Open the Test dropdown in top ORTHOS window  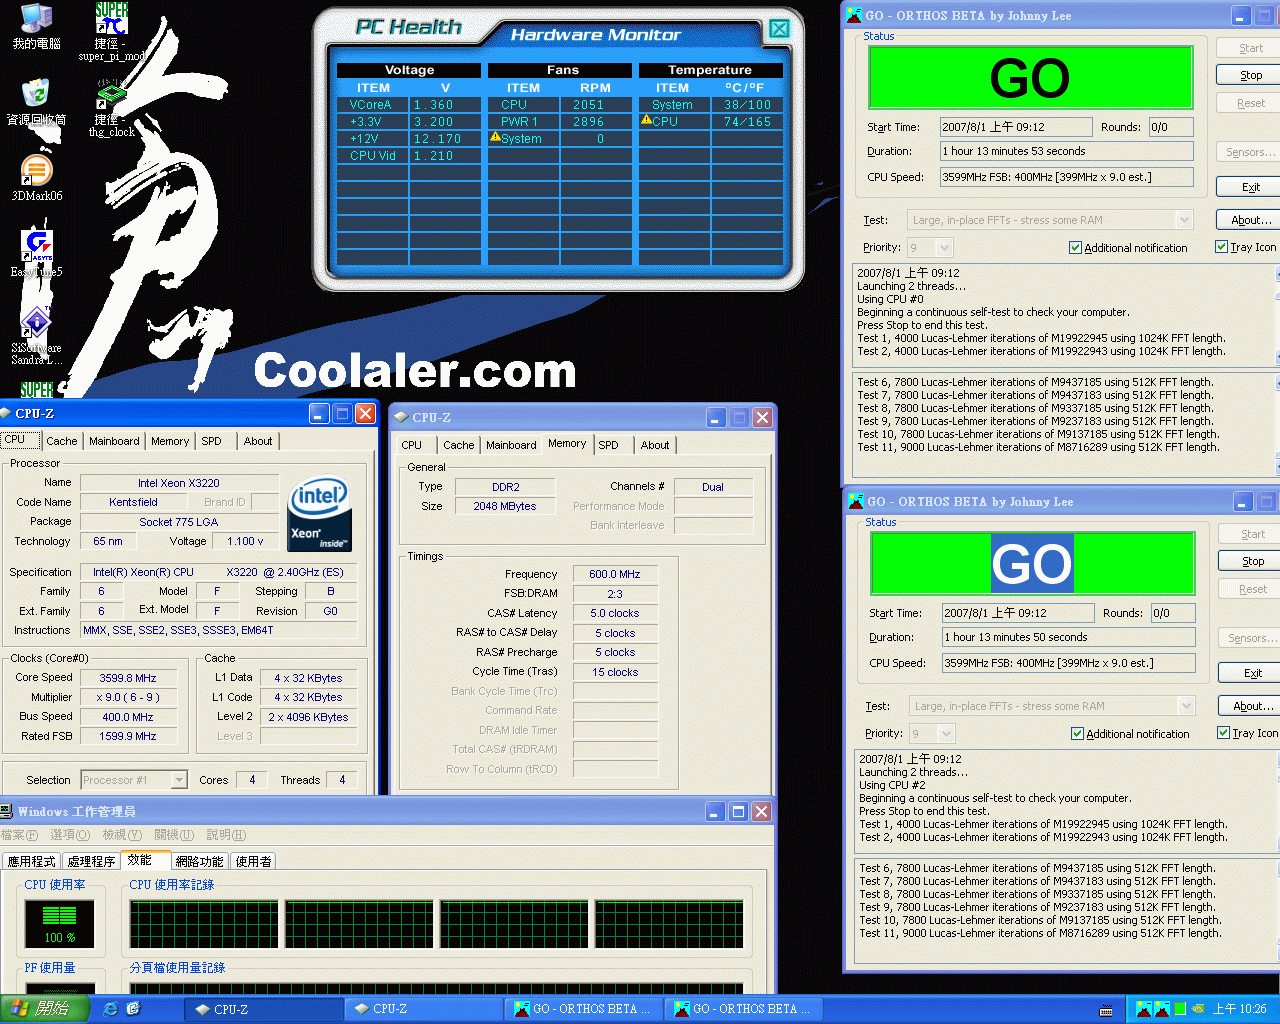[x=1184, y=220]
